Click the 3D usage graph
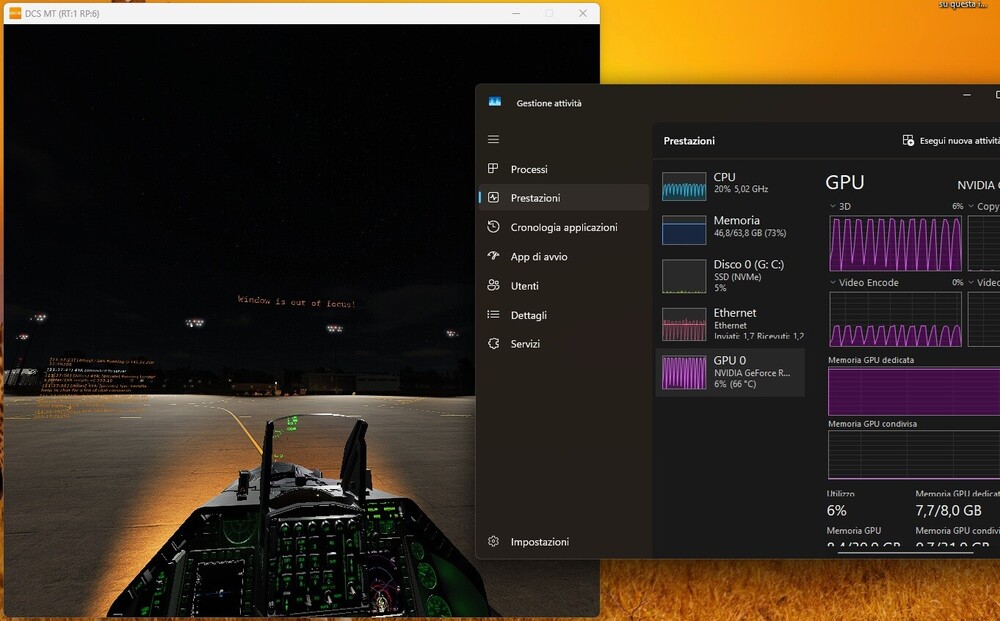The width and height of the screenshot is (1000, 621). coord(895,244)
